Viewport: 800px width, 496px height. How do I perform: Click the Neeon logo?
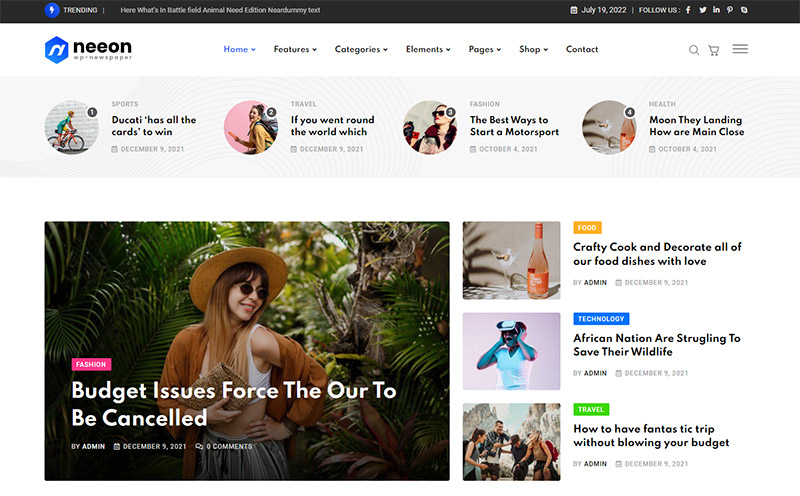tap(88, 49)
